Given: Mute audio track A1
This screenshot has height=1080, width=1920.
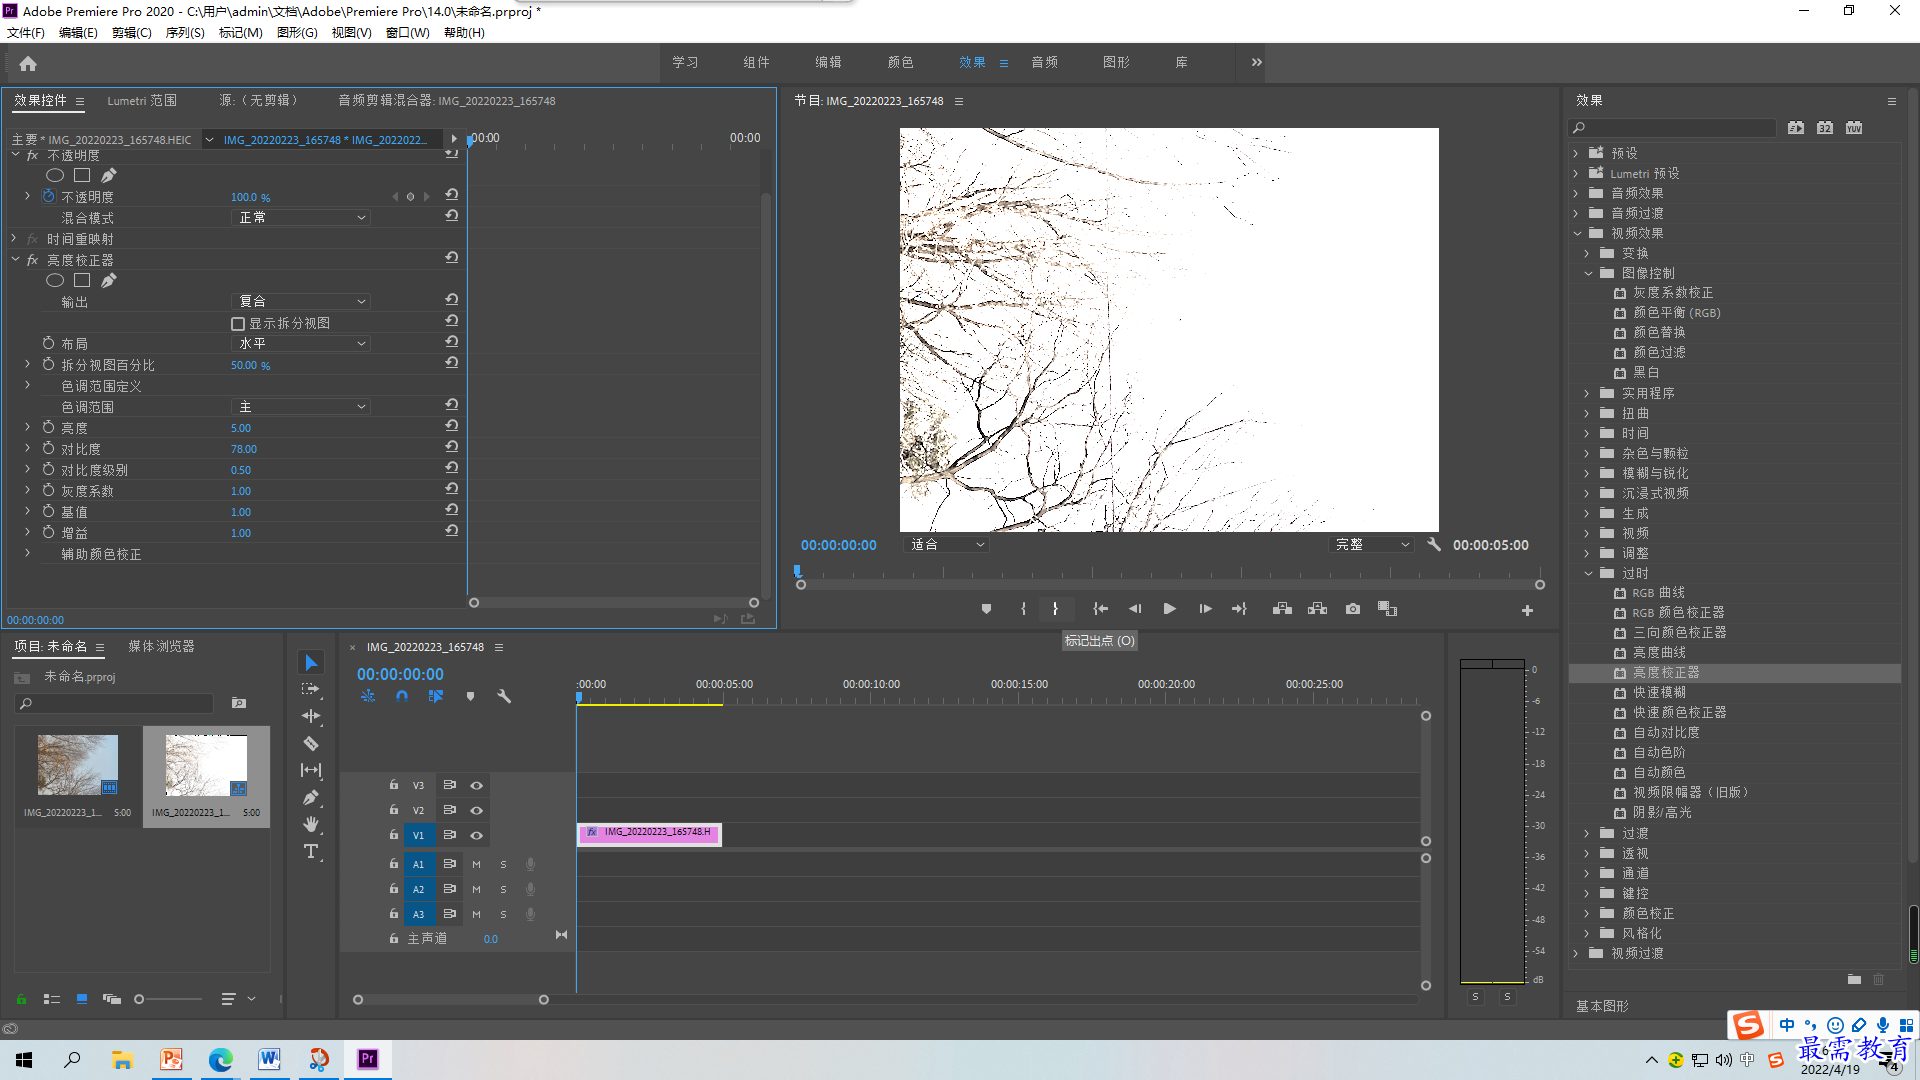Looking at the screenshot, I should point(476,864).
